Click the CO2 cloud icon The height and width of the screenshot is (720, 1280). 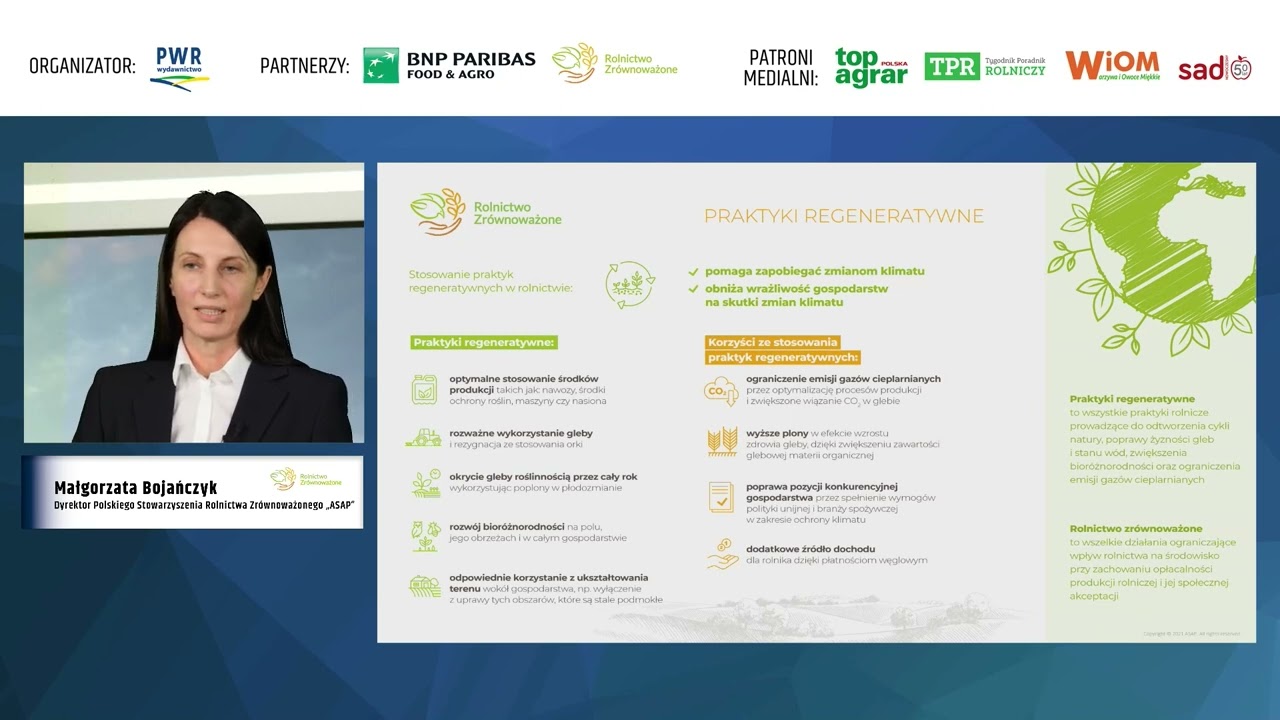pos(721,390)
